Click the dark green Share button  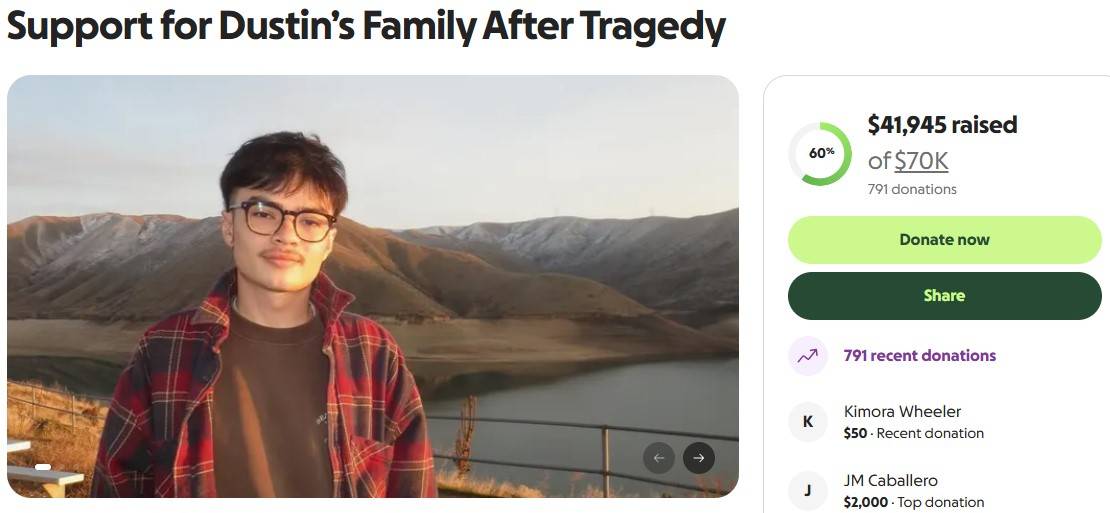tap(944, 296)
